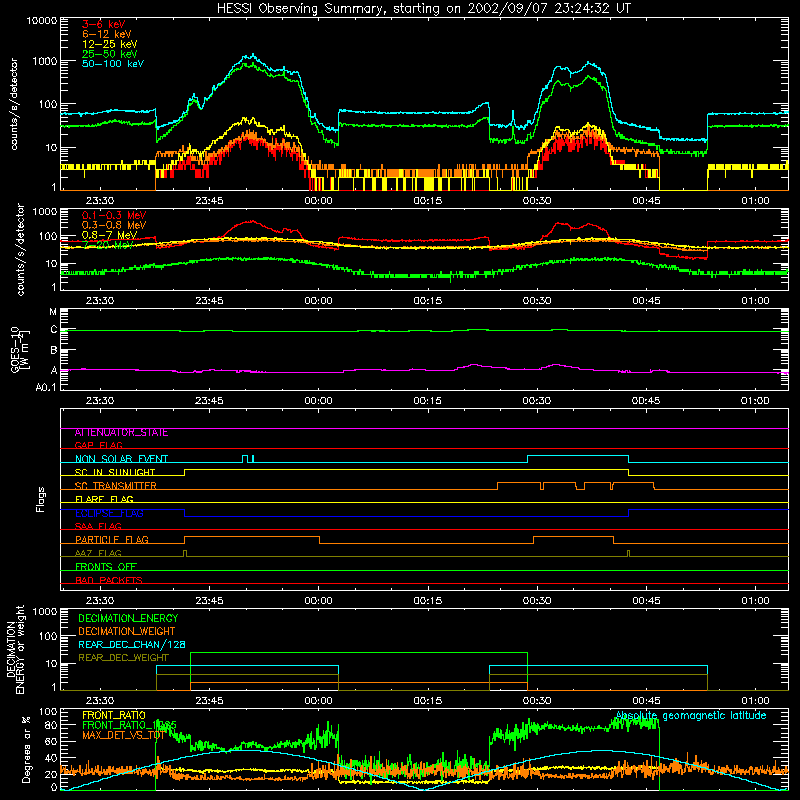Select the BAD_PACKETS flag label
Viewport: 800px width, 800px height.
pos(109,580)
